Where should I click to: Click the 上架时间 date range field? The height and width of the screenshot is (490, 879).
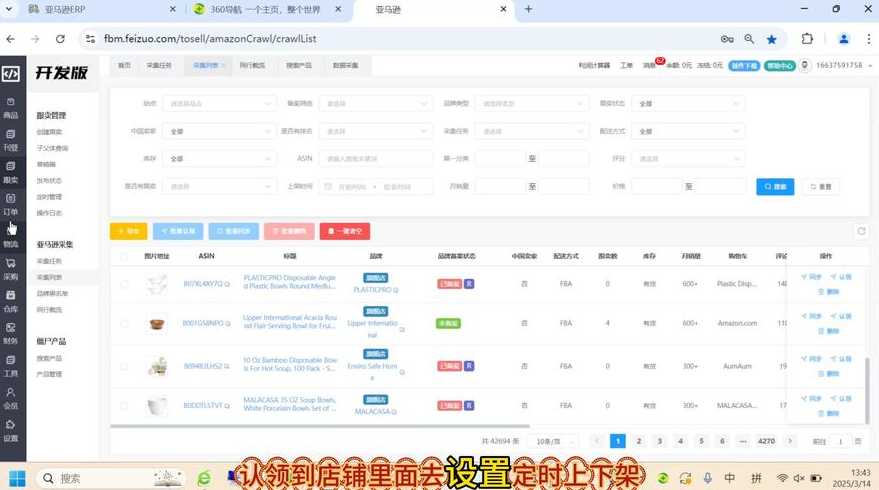coord(376,187)
